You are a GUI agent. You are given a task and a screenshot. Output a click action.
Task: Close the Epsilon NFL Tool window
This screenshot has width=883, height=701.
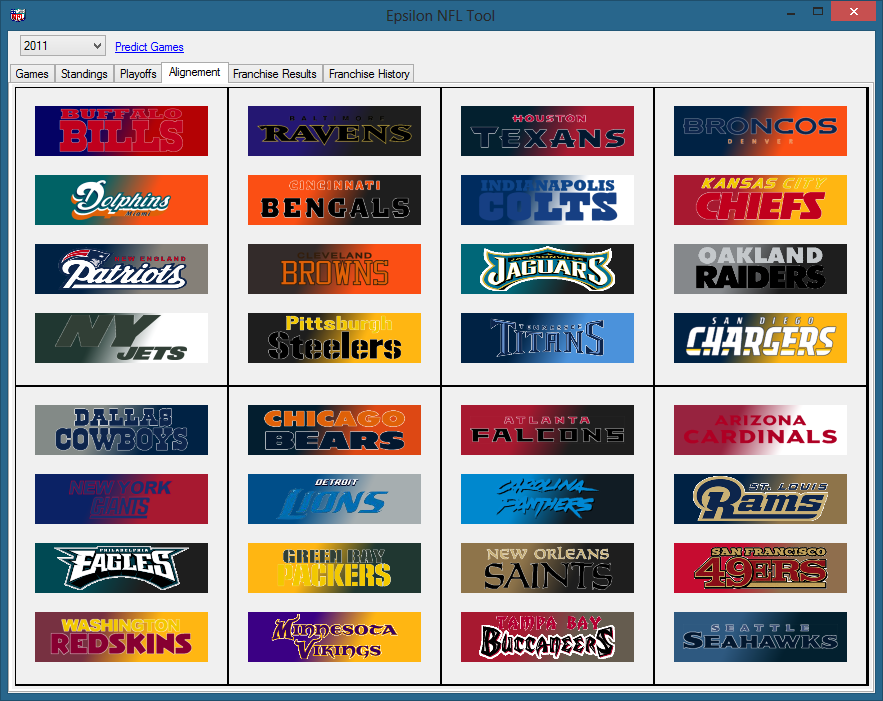[x=854, y=11]
